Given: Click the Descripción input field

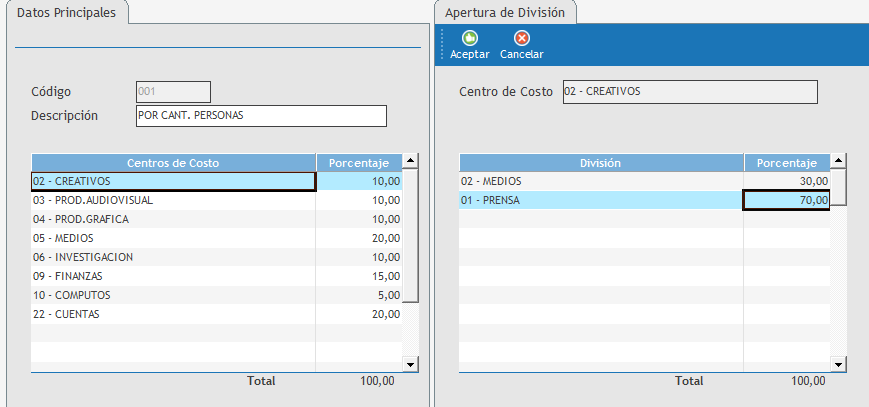Looking at the screenshot, I should pyautogui.click(x=260, y=116).
